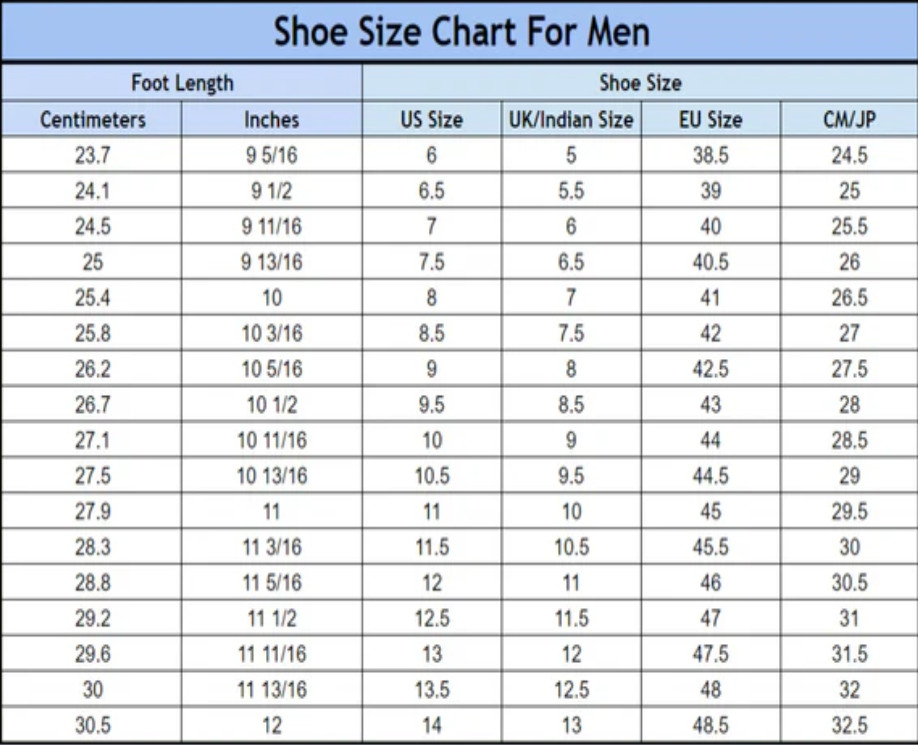The image size is (918, 745).
Task: Click the 10 1/2 inches cell
Action: (x=271, y=405)
